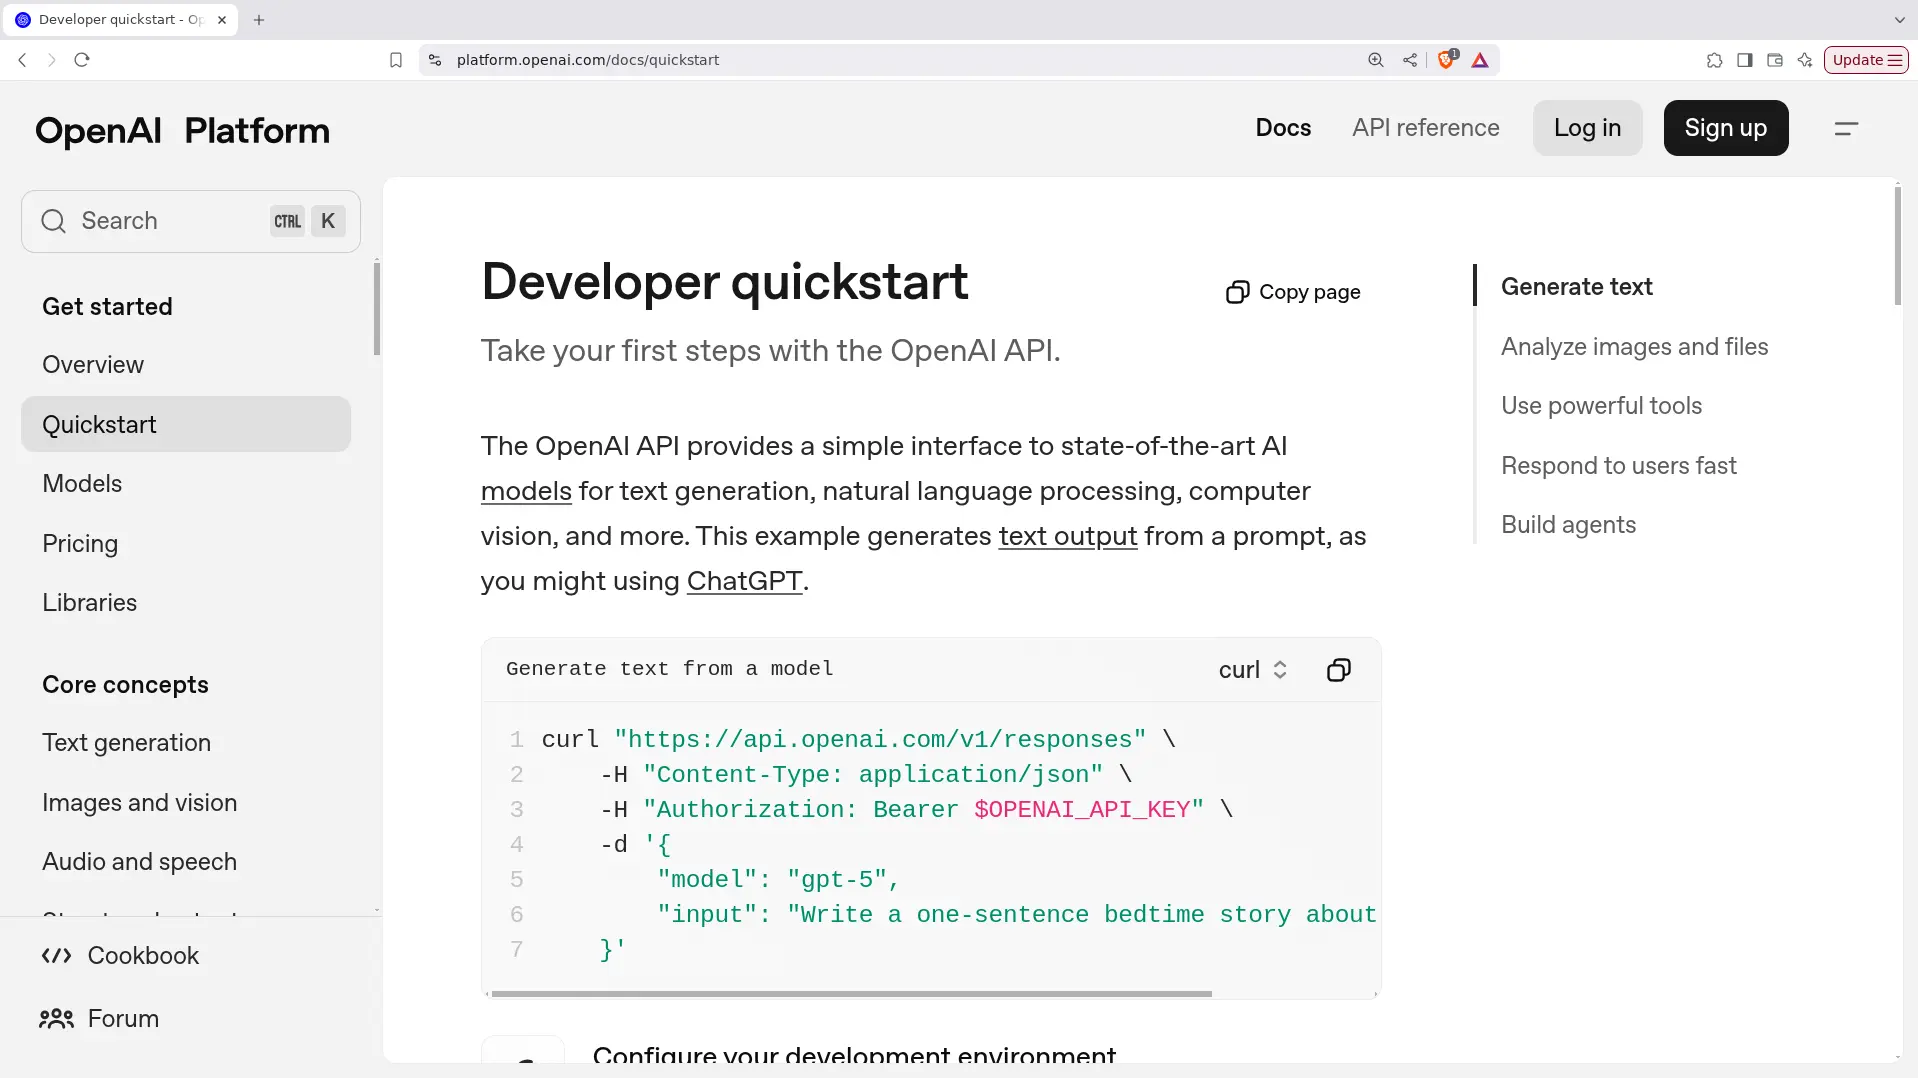The height and width of the screenshot is (1078, 1918).
Task: Toggle the browser sidebar panel
Action: click(x=1745, y=60)
